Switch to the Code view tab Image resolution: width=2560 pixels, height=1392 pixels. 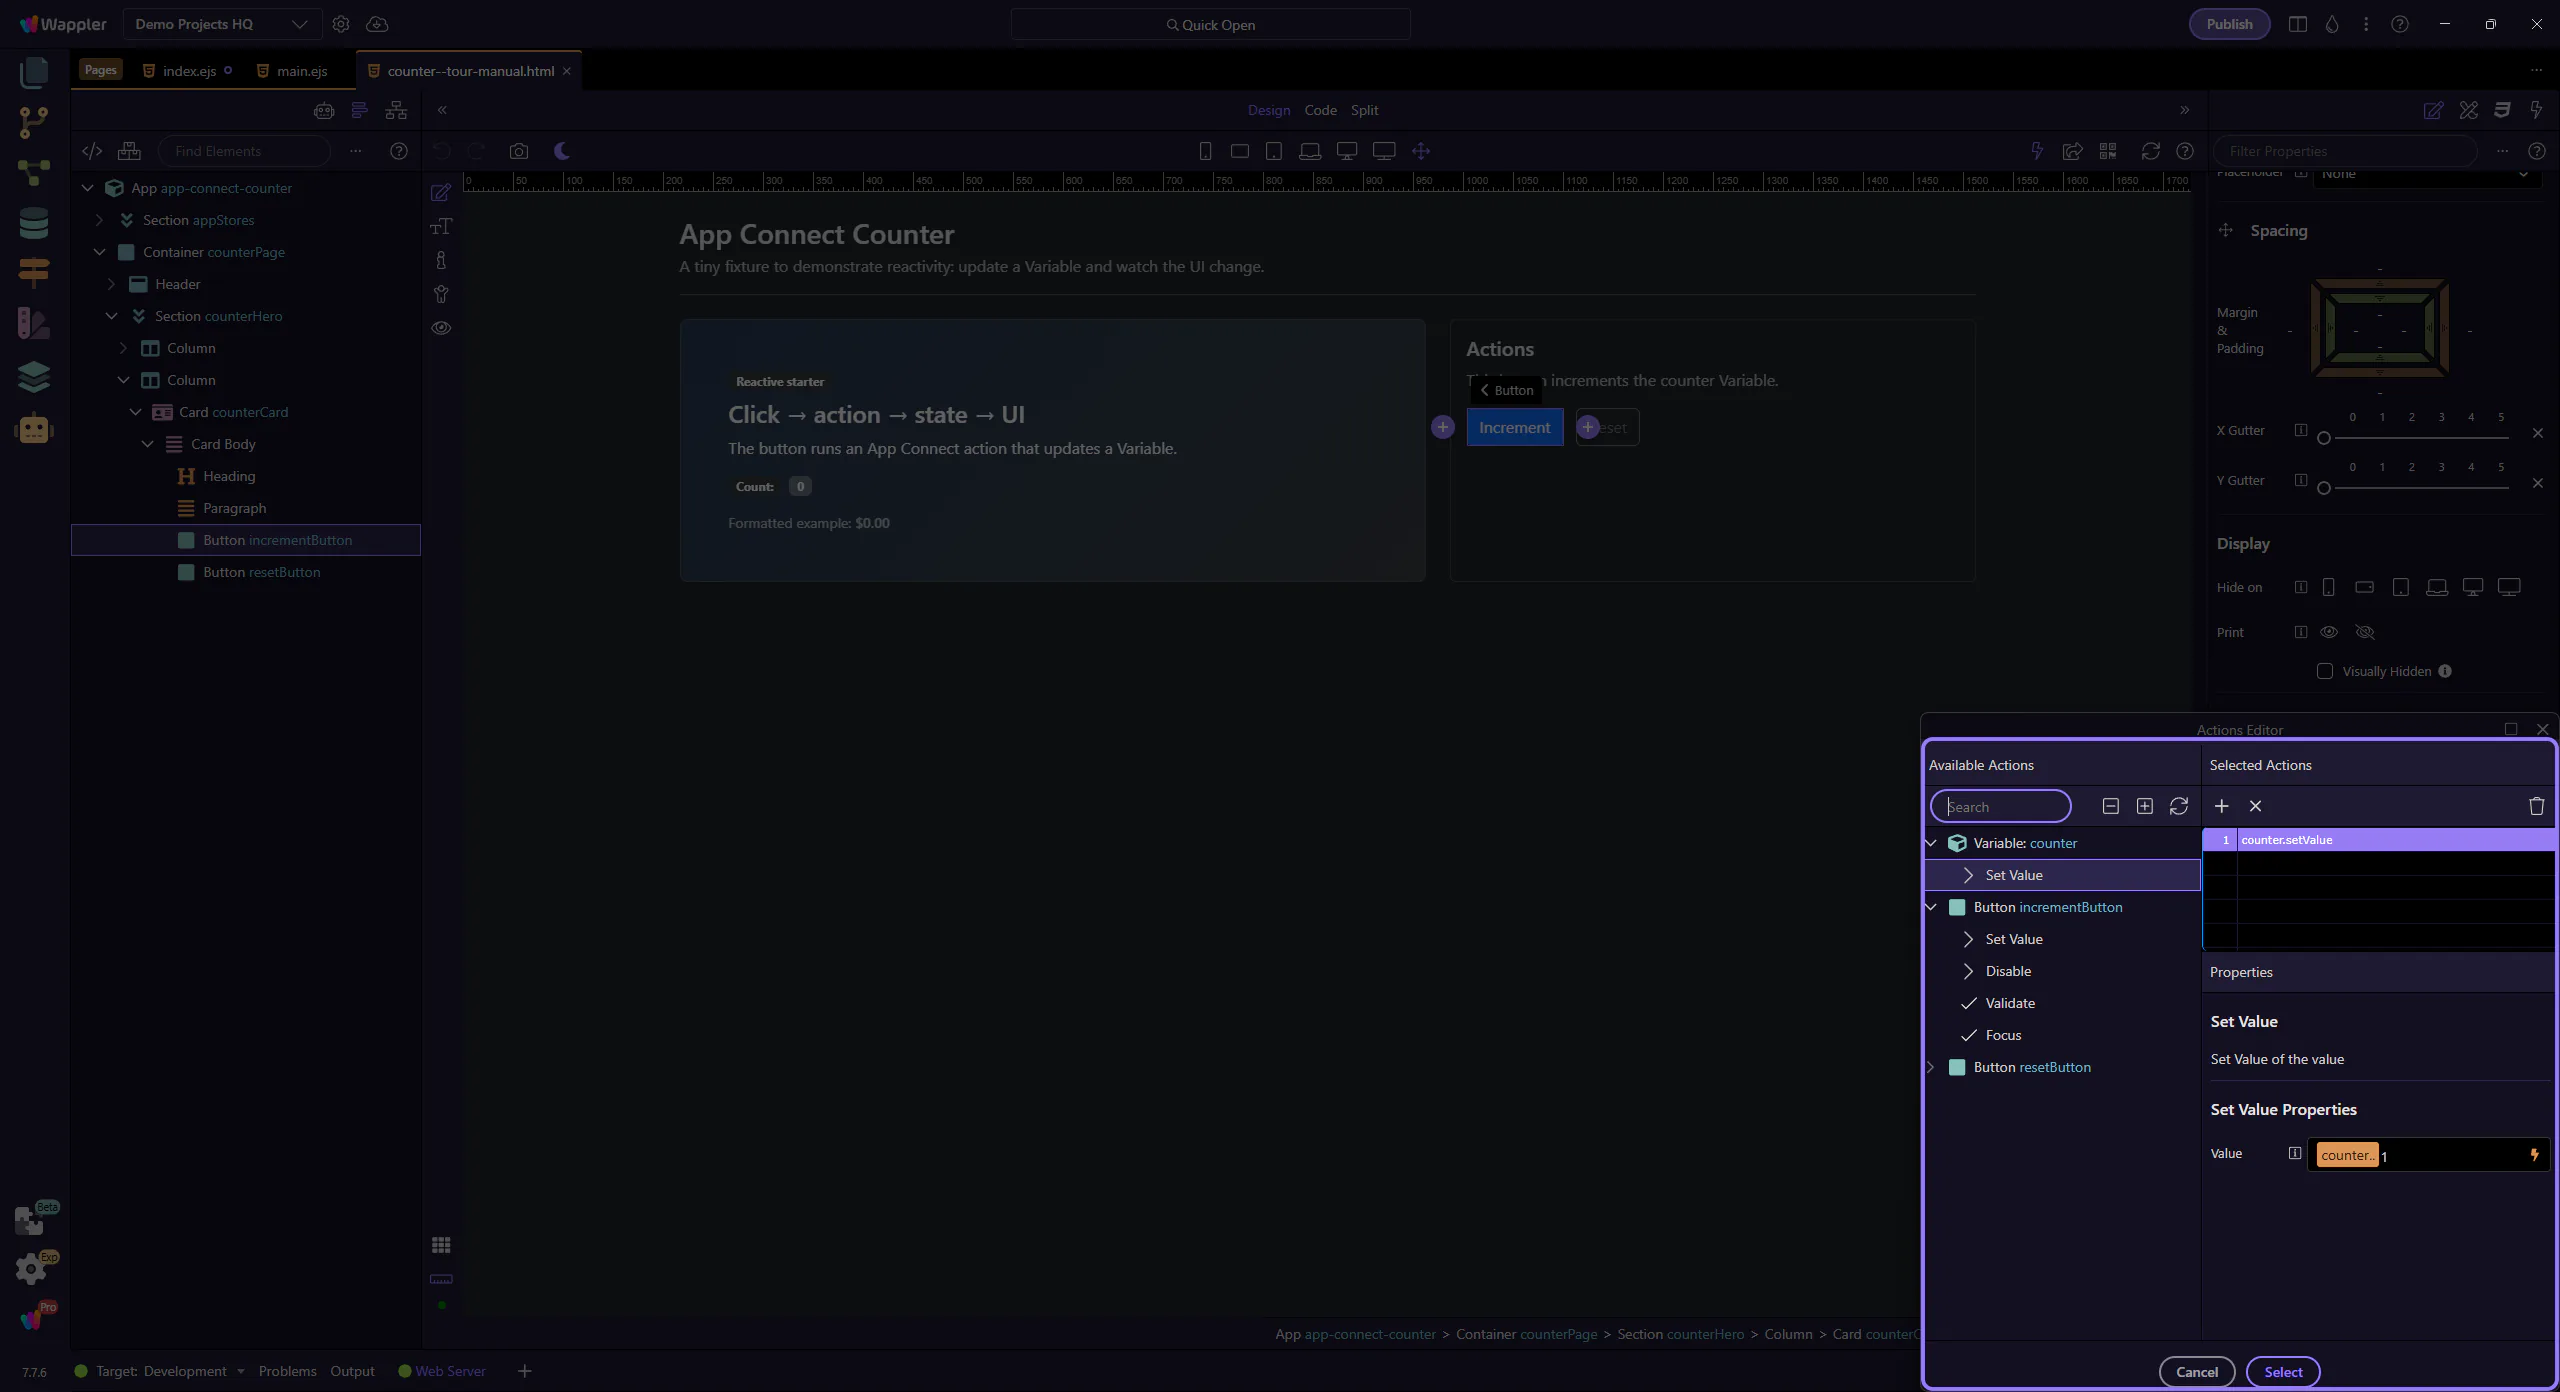click(1320, 110)
